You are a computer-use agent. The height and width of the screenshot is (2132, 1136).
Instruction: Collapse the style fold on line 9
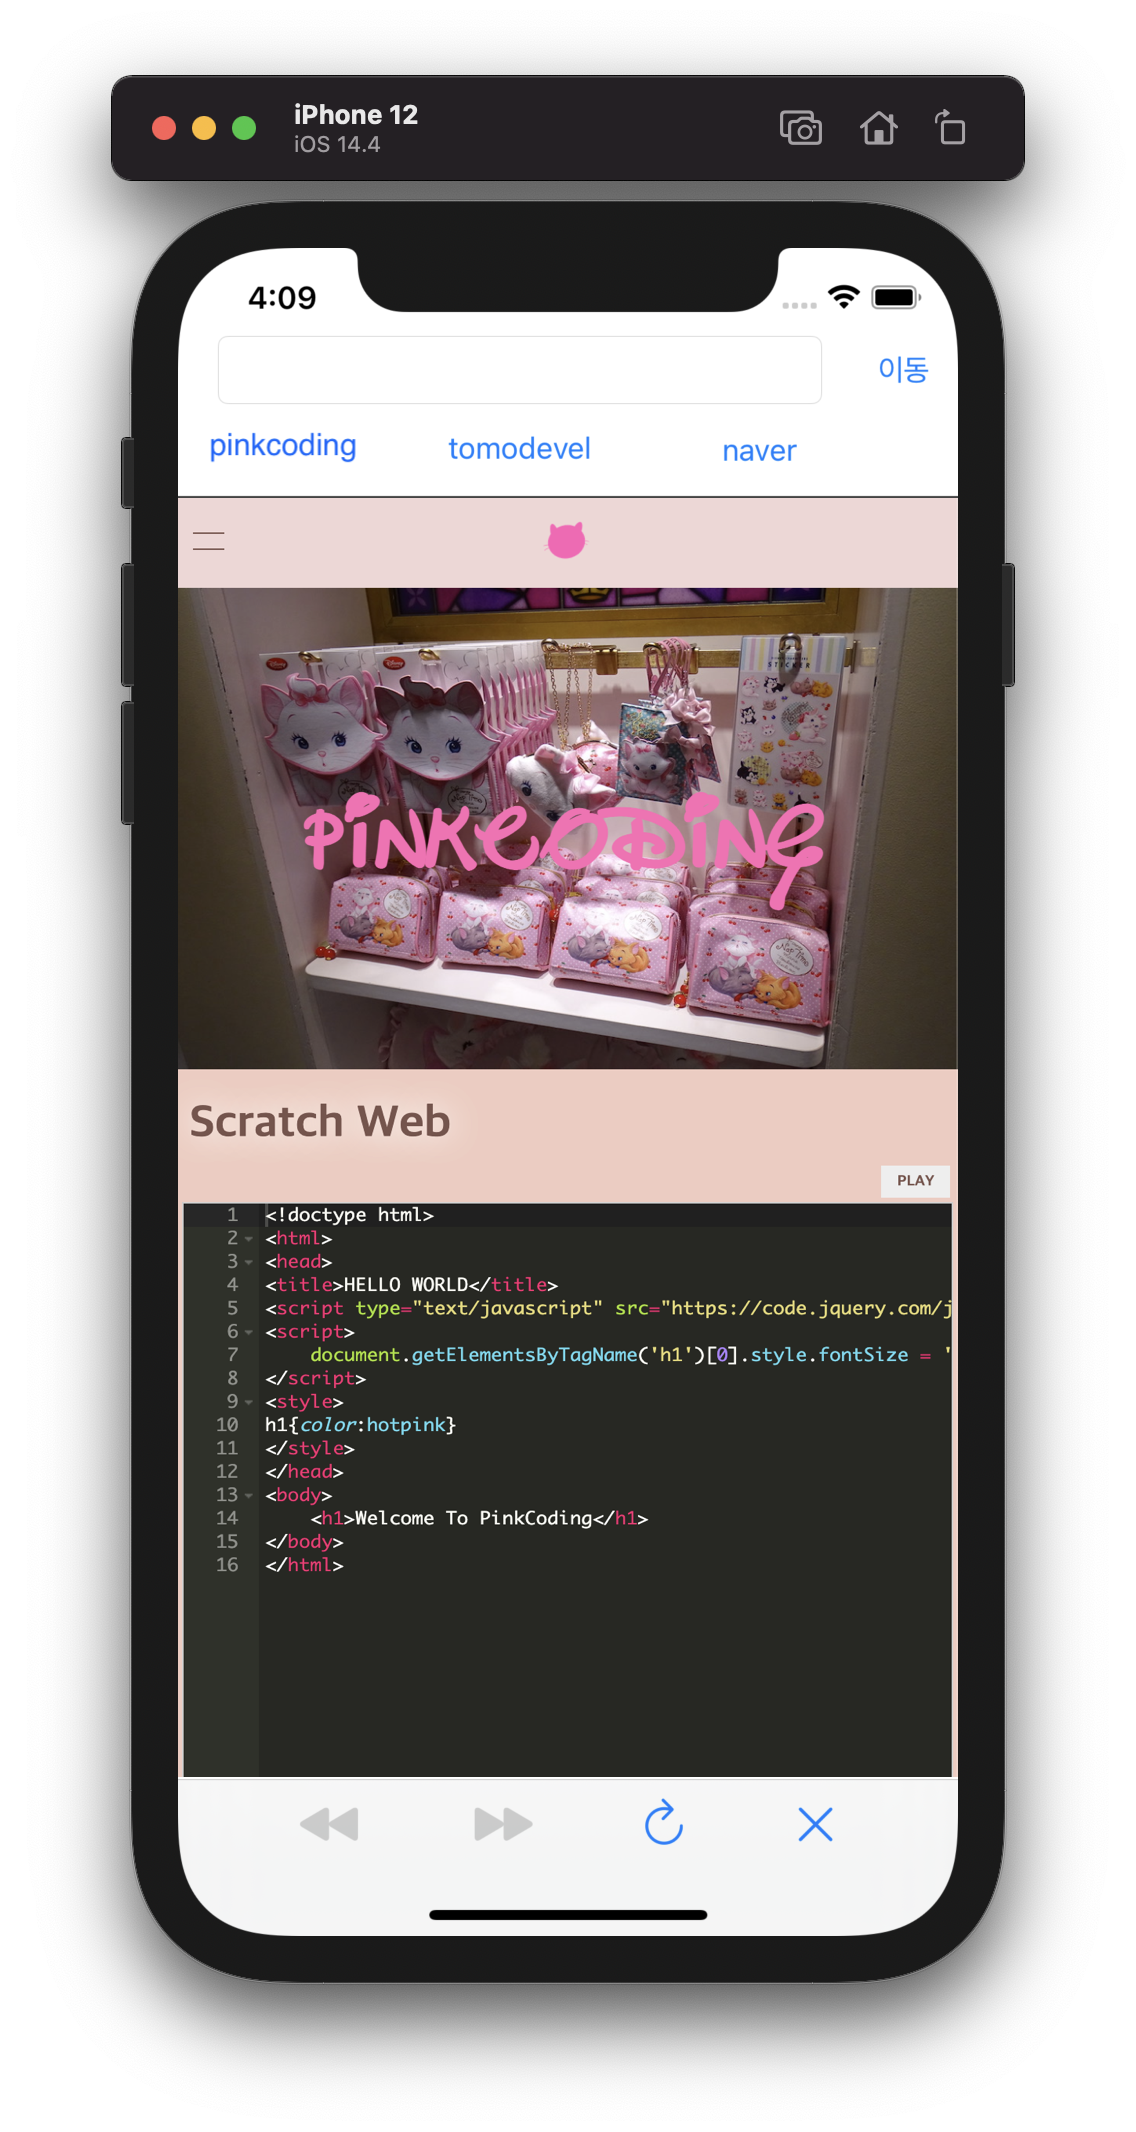[249, 1402]
